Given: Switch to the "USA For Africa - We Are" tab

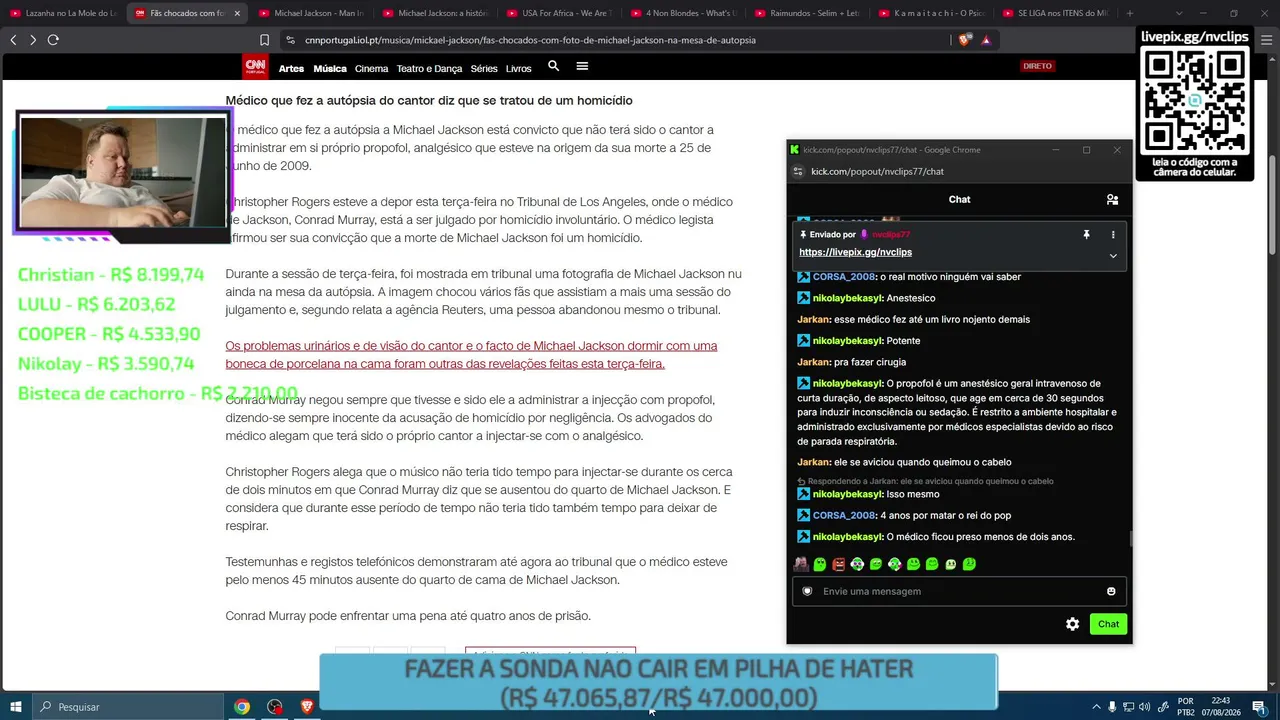Looking at the screenshot, I should (558, 13).
